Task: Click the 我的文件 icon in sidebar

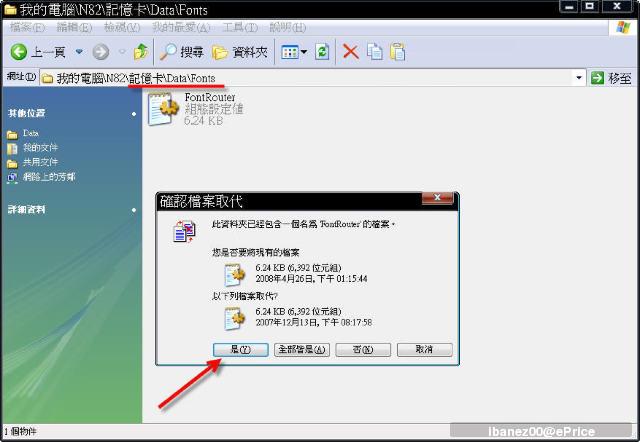Action: [x=12, y=149]
